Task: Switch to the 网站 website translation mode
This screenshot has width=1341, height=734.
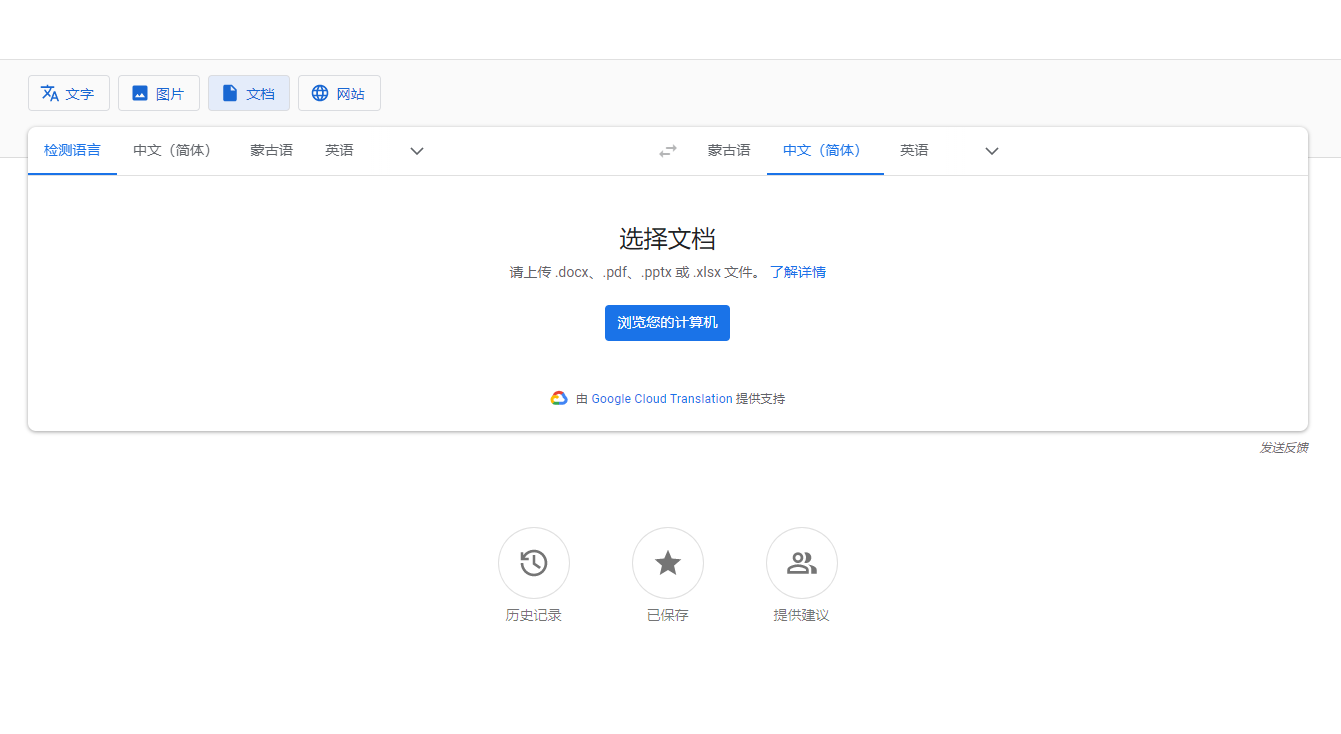Action: click(339, 93)
